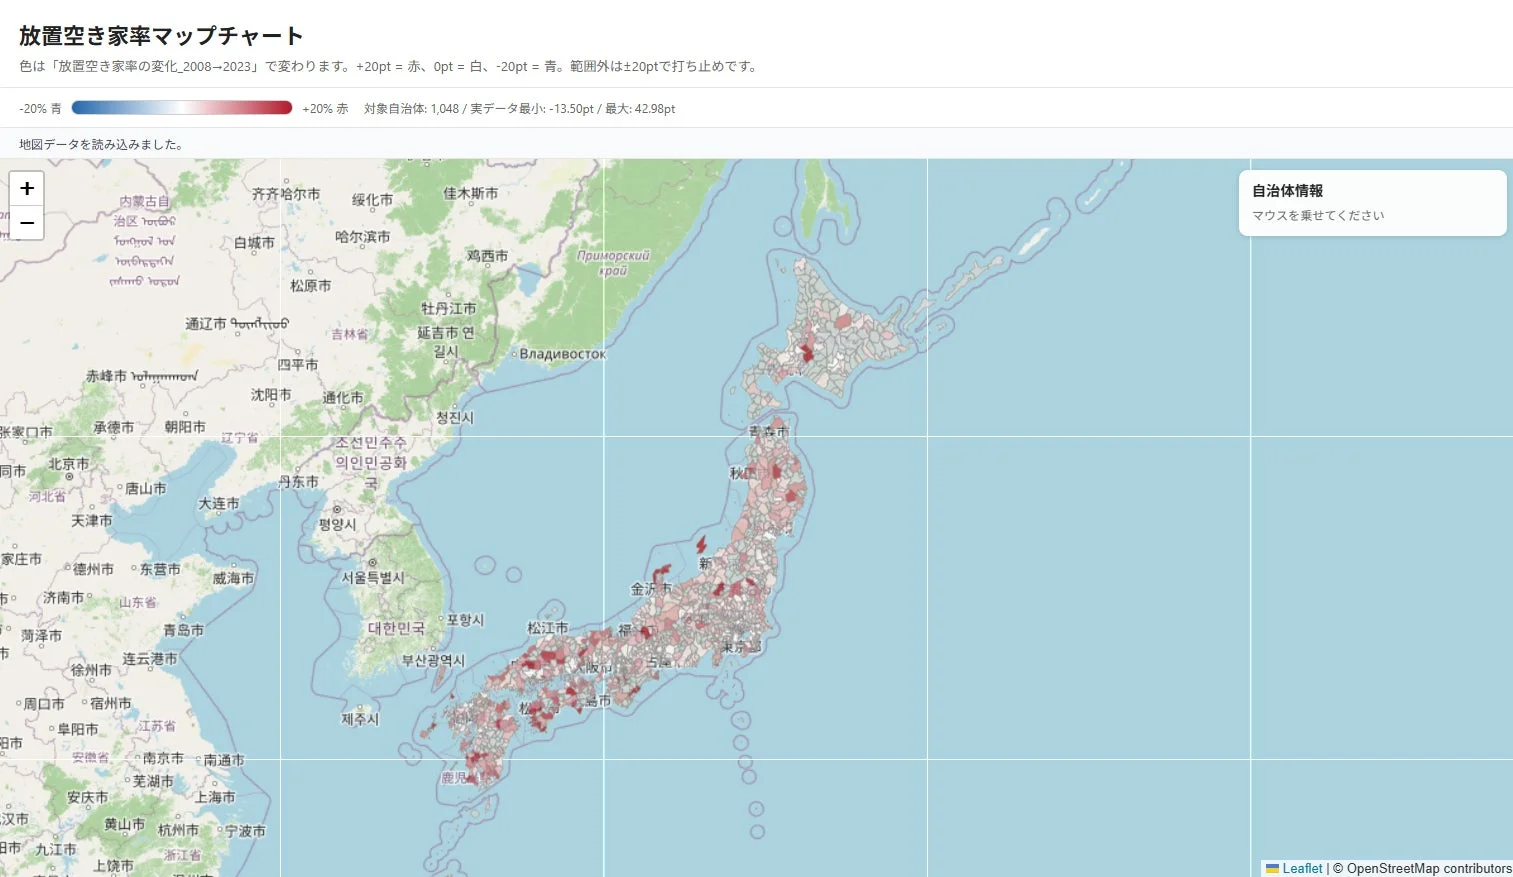Image resolution: width=1513 pixels, height=877 pixels.
Task: Click the page title 放置空き家率マップチャート
Action: click(161, 36)
